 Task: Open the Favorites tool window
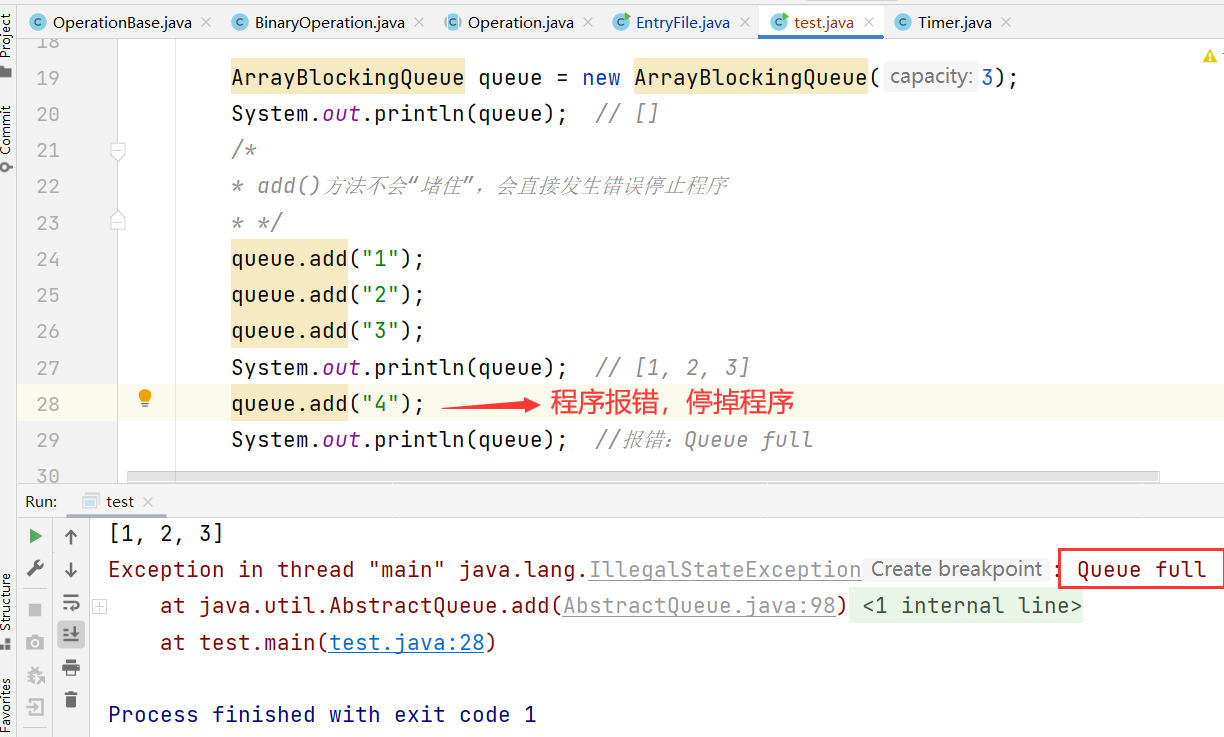click(7, 705)
